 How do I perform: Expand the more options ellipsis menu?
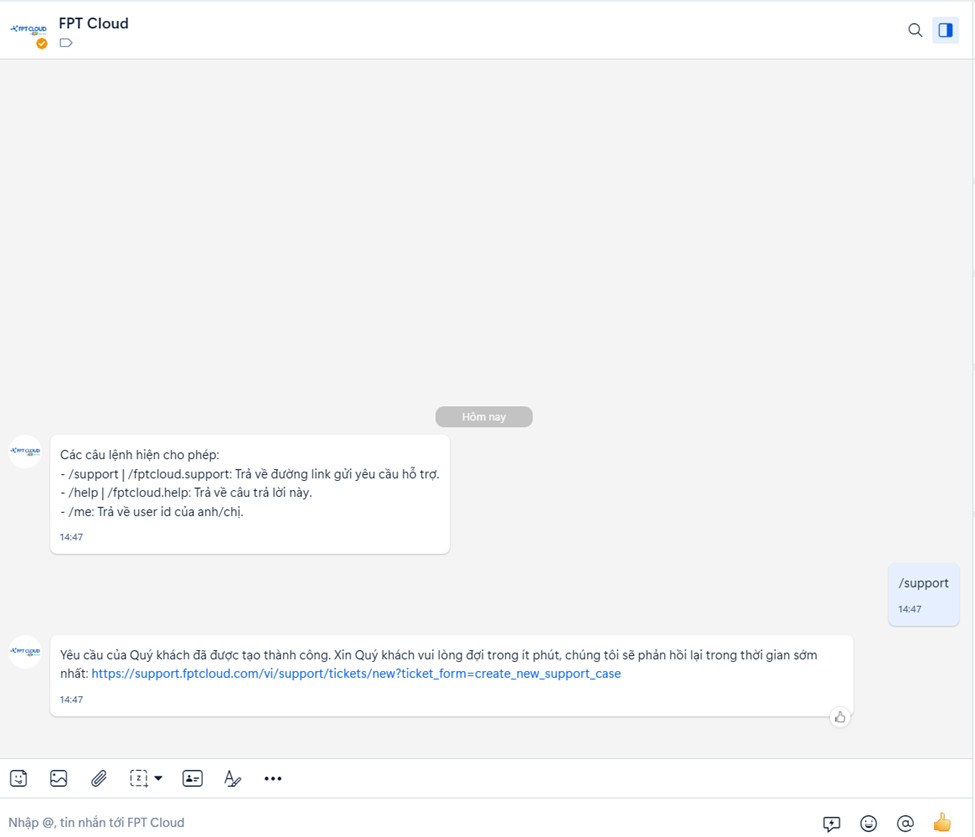pos(273,778)
